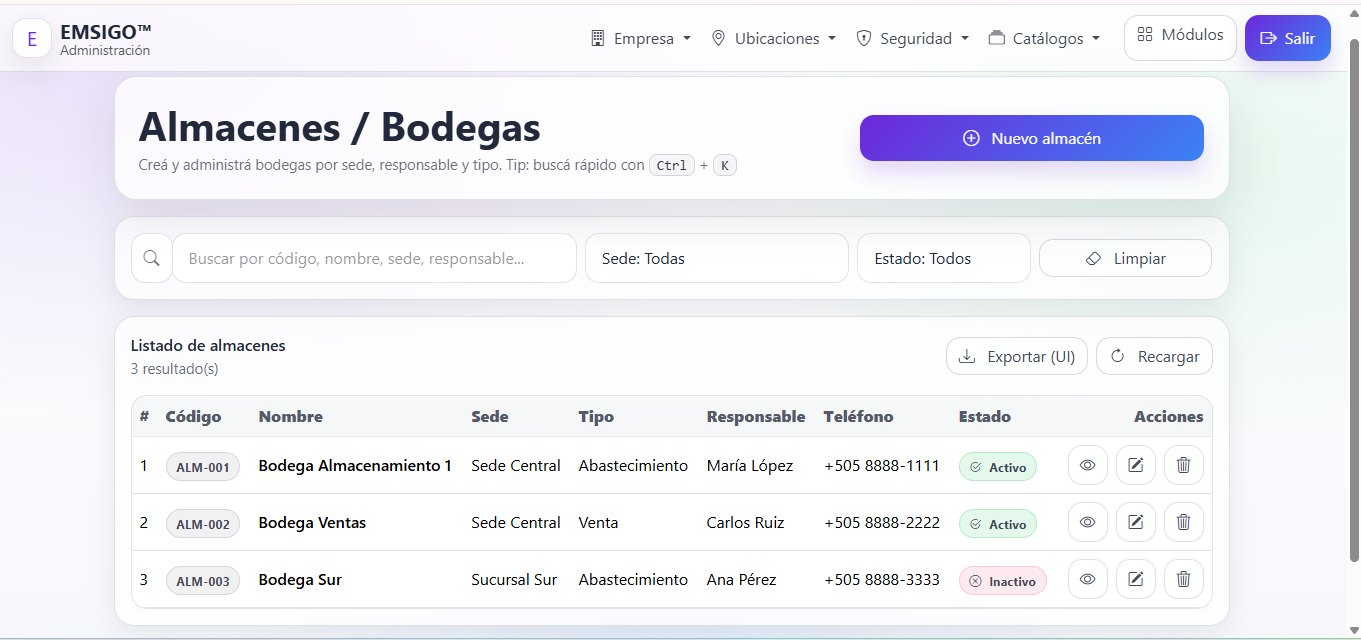1361x640 pixels.
Task: Click the Inactivo status badge
Action: tap(1003, 581)
